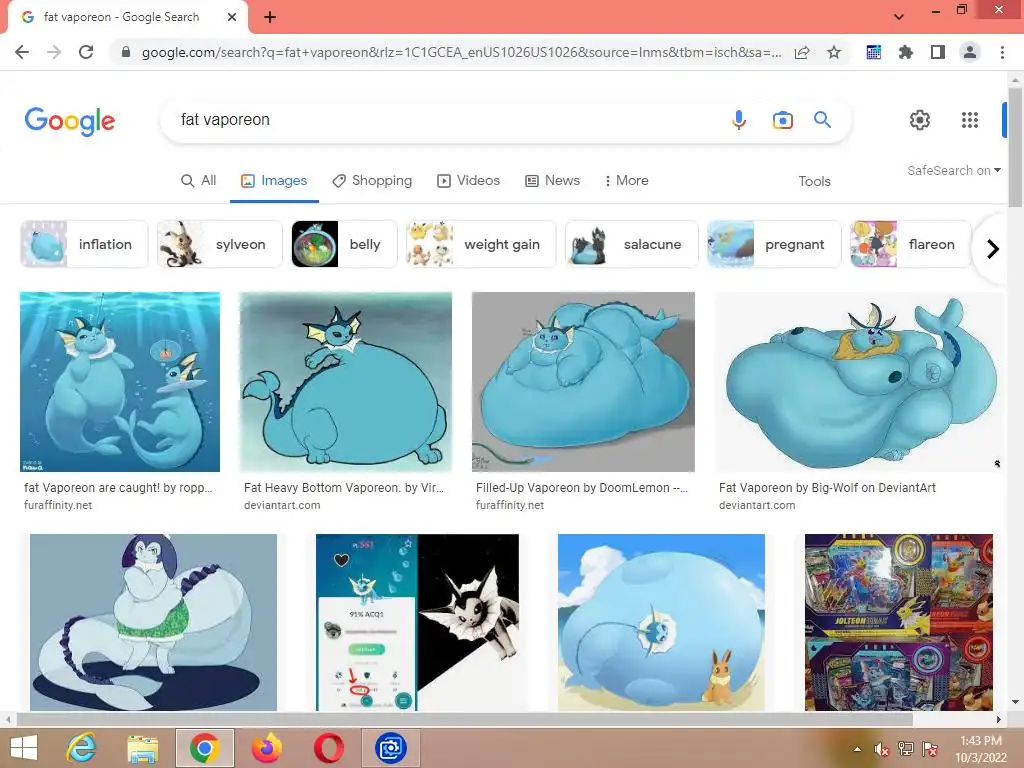Select the salacune suggestion chip
Image resolution: width=1024 pixels, height=768 pixels.
pyautogui.click(x=632, y=244)
